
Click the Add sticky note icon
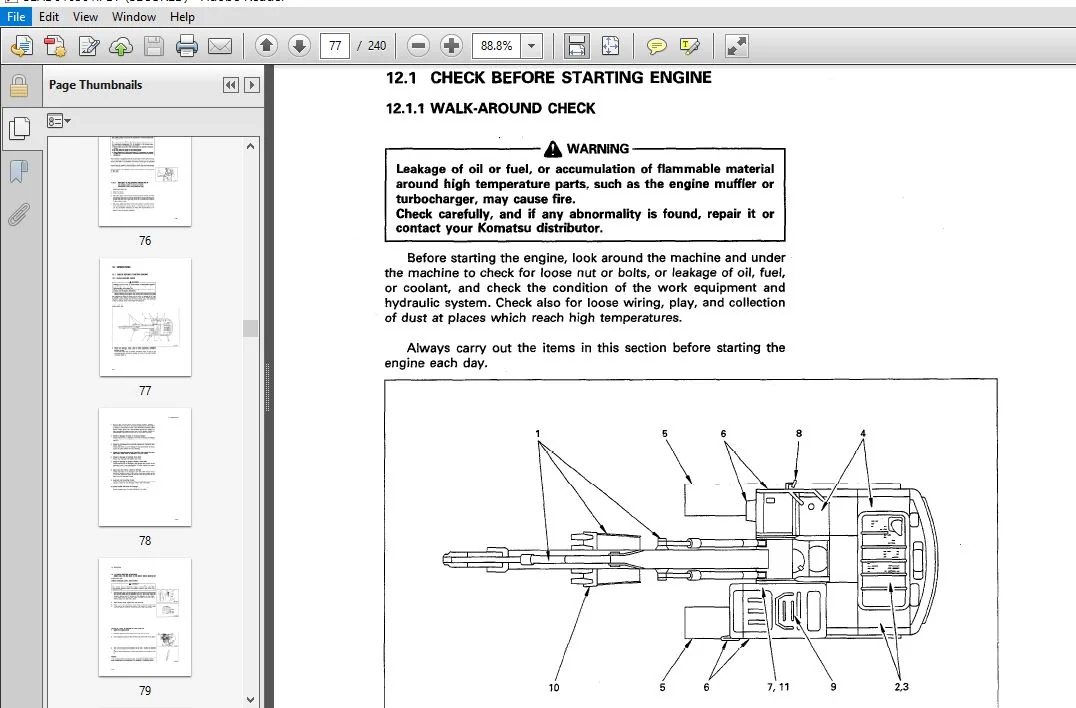[x=657, y=46]
